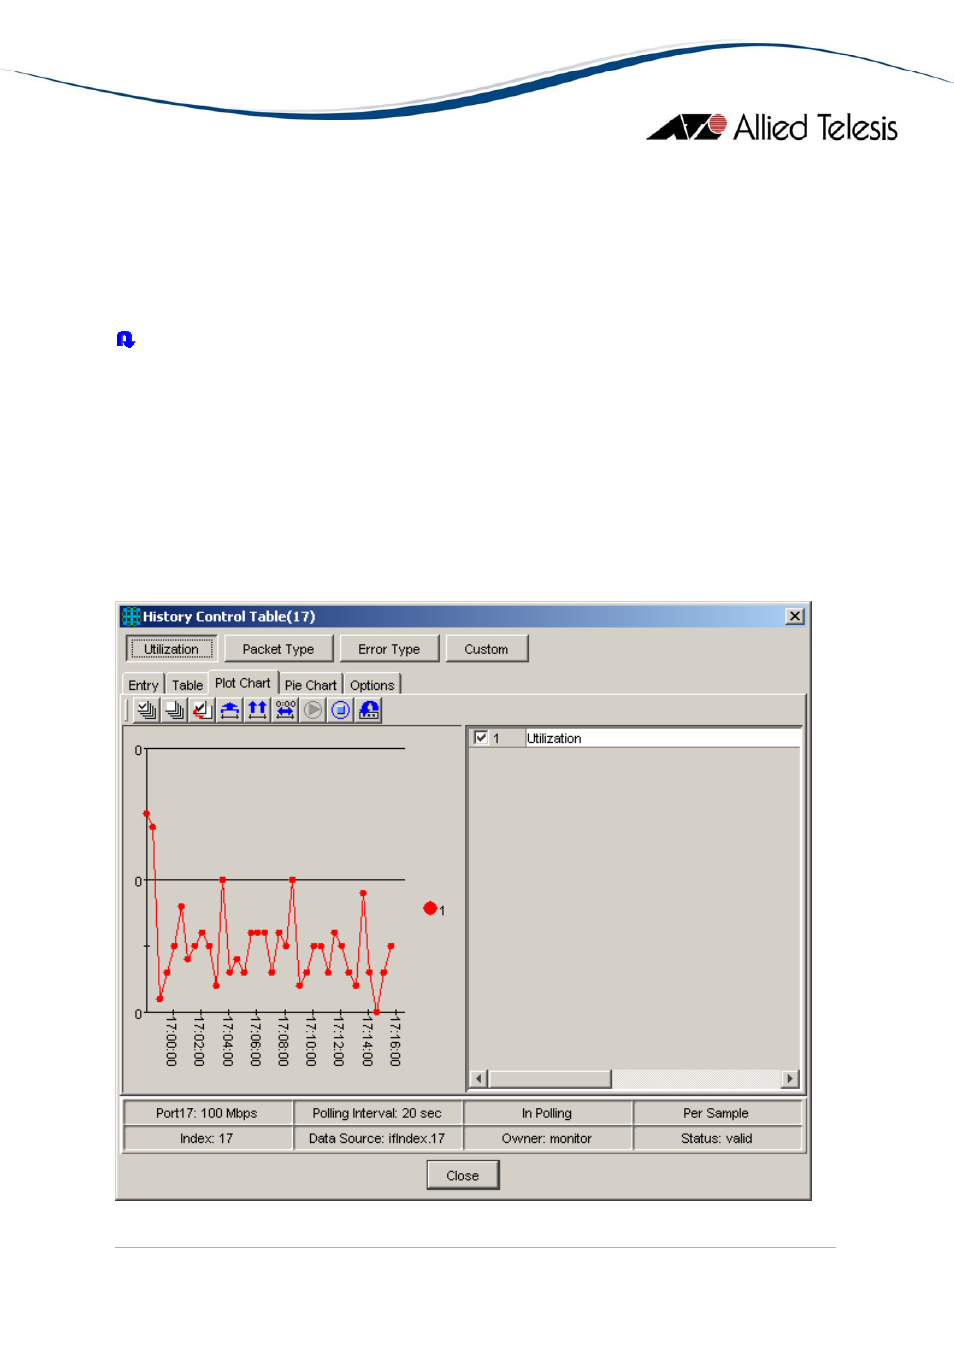The width and height of the screenshot is (954, 1350).
Task: Uncheck the Utilization series 1 checkbox
Action: (481, 738)
